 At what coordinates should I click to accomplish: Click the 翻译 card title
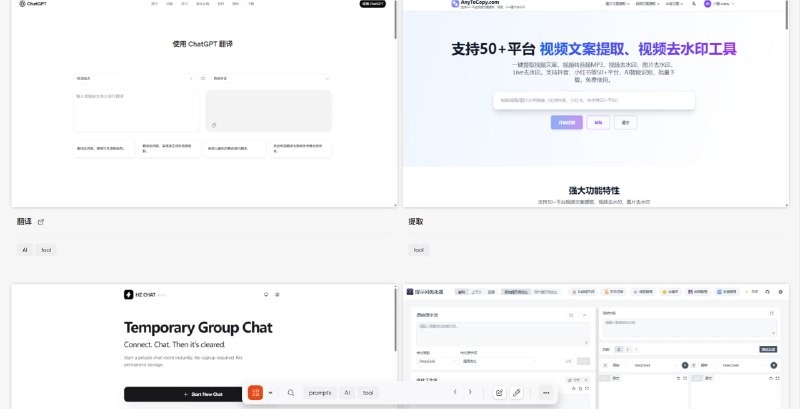pyautogui.click(x=24, y=222)
